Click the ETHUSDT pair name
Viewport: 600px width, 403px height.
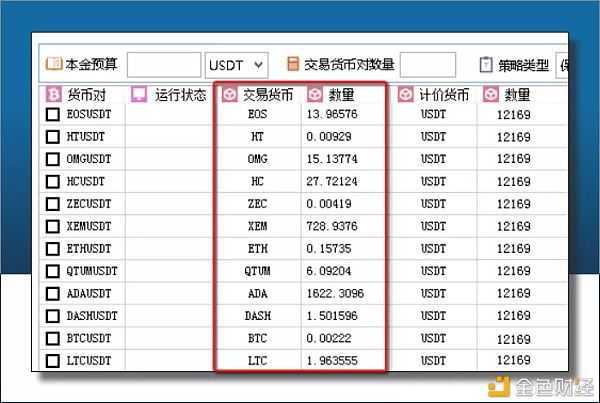(x=89, y=249)
